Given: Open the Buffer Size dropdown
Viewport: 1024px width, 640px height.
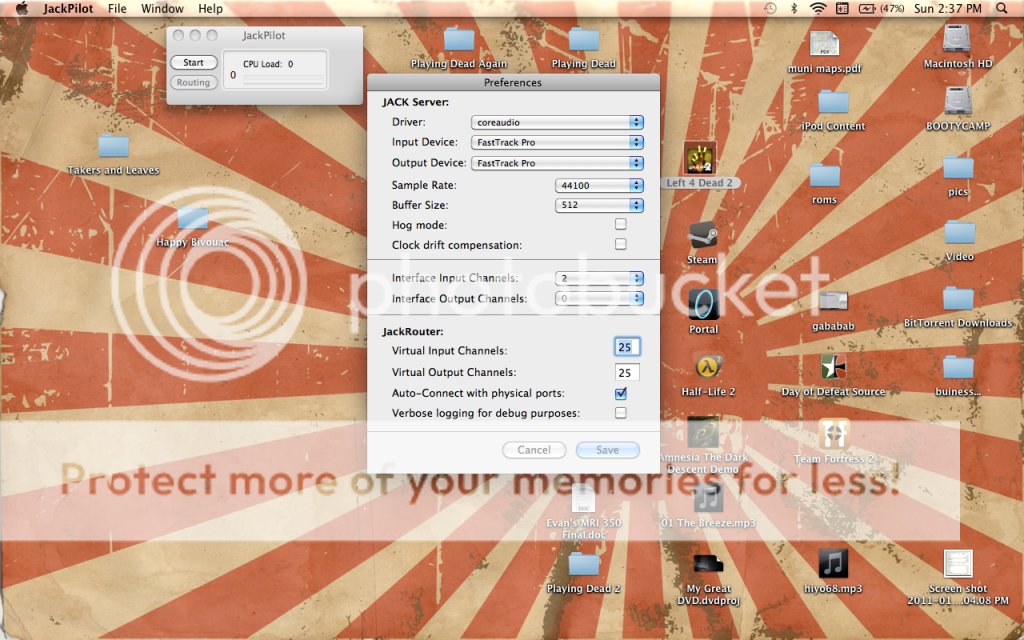Looking at the screenshot, I should click(599, 205).
